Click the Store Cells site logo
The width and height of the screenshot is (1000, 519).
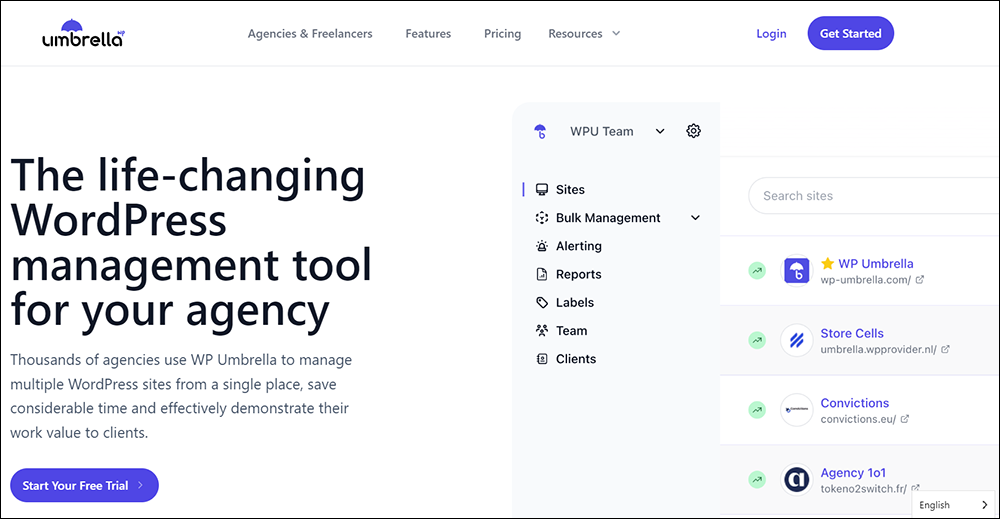click(797, 340)
